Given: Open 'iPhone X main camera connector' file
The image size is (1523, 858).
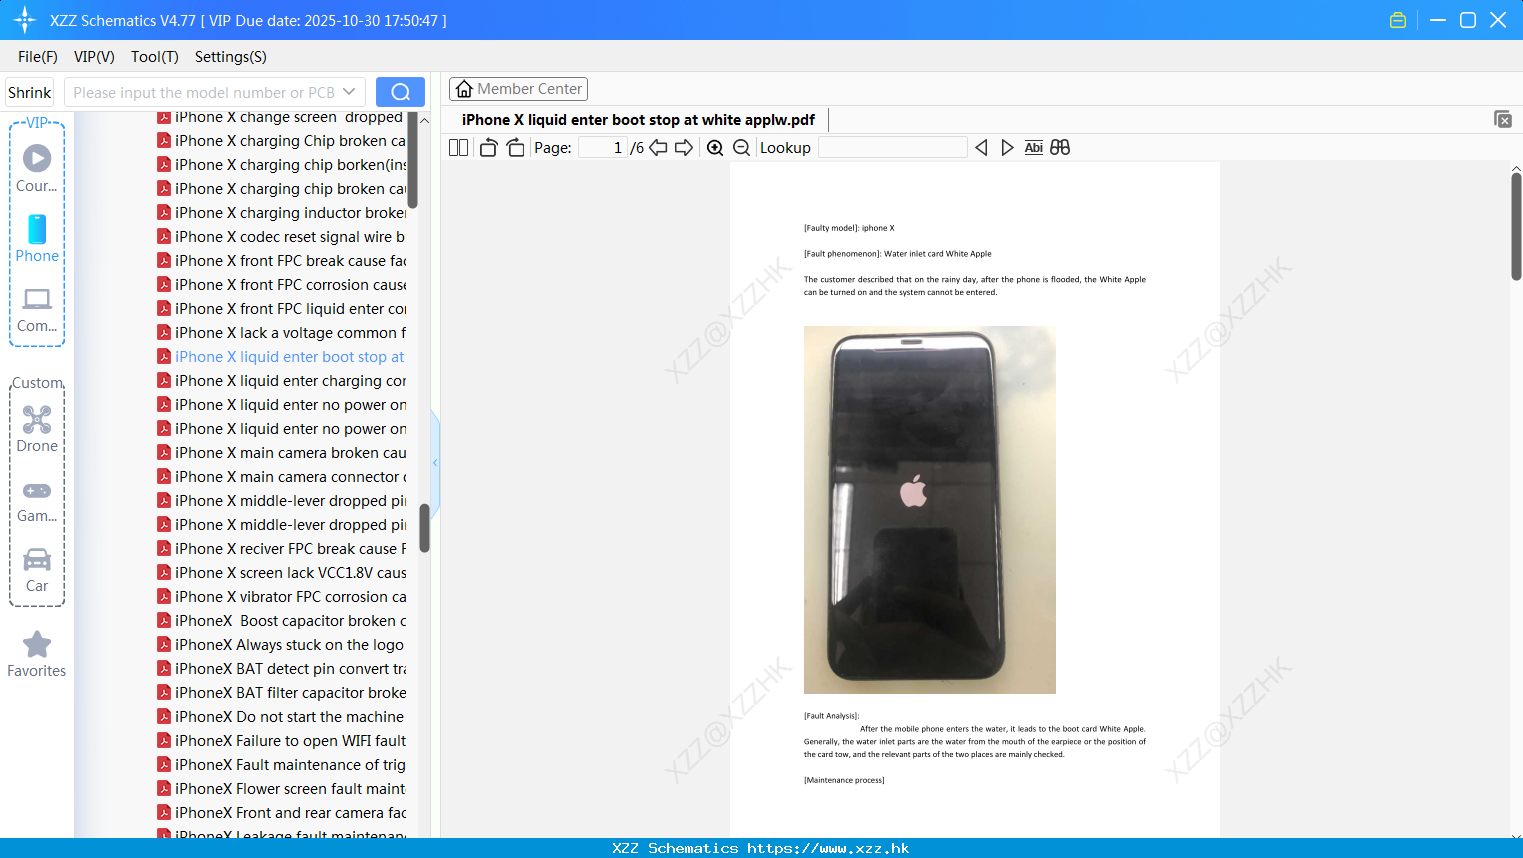Looking at the screenshot, I should tap(282, 477).
